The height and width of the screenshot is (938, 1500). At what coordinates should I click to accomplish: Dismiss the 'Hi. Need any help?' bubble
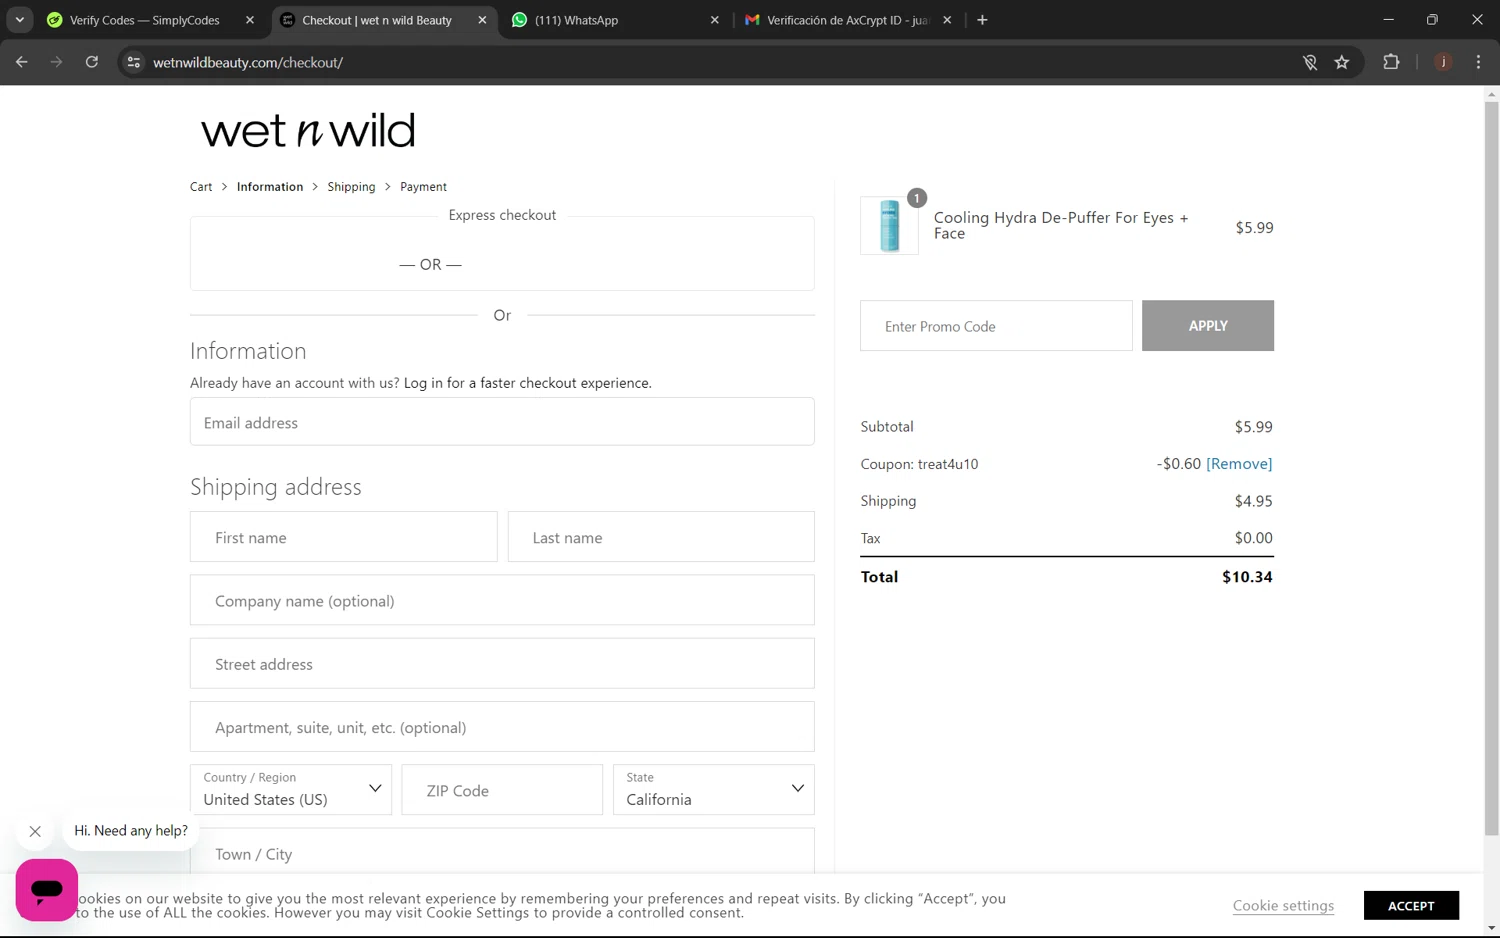[x=35, y=831]
